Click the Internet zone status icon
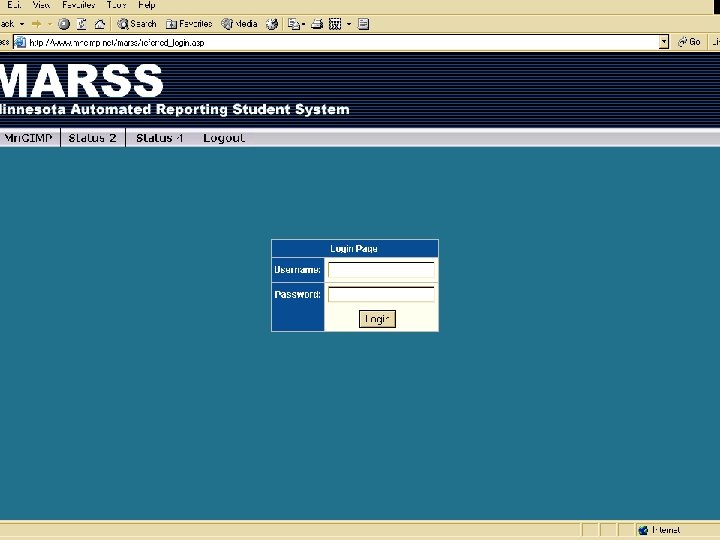Screen dimensions: 720x540 coord(643,530)
